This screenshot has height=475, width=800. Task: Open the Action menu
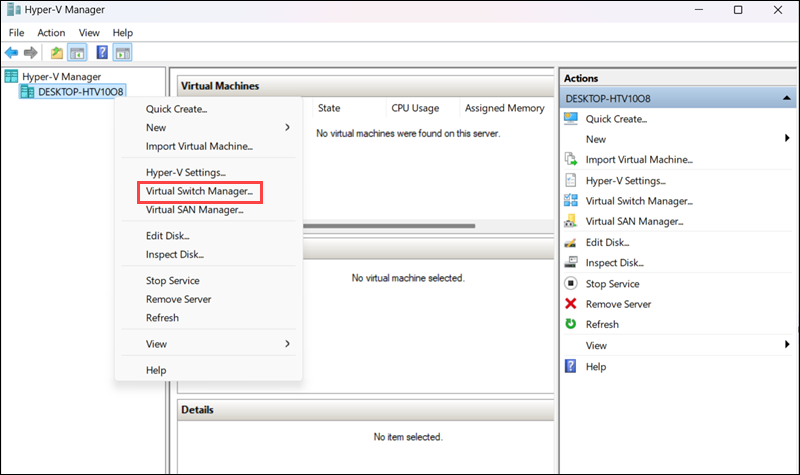click(x=51, y=33)
